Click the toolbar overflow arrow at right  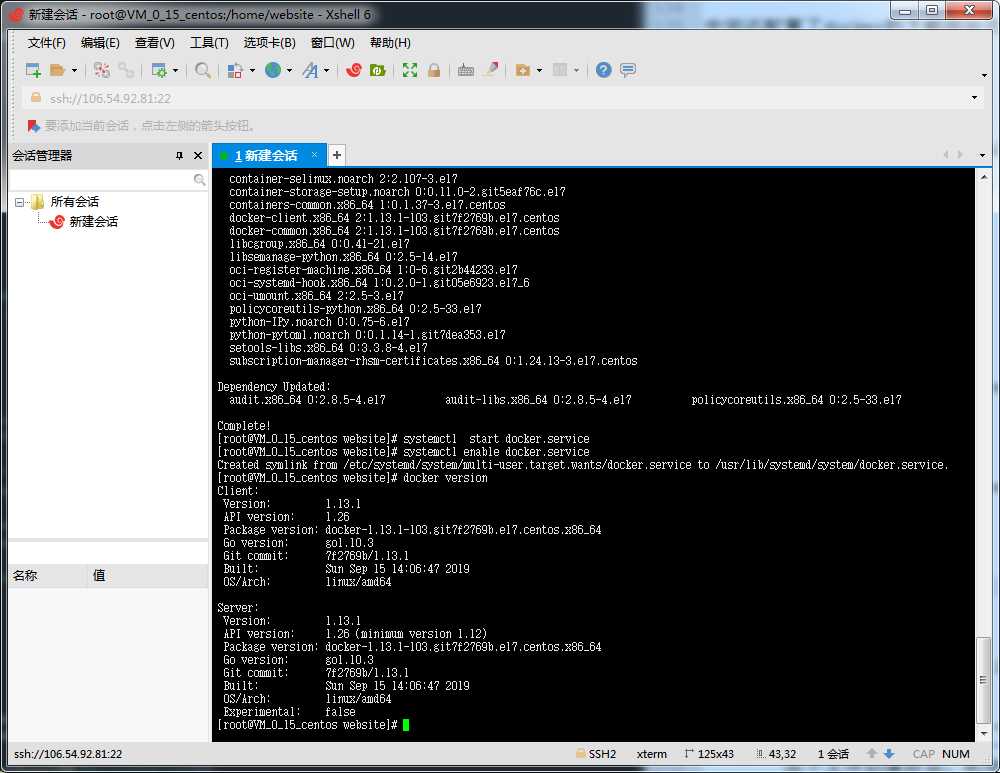tap(984, 75)
